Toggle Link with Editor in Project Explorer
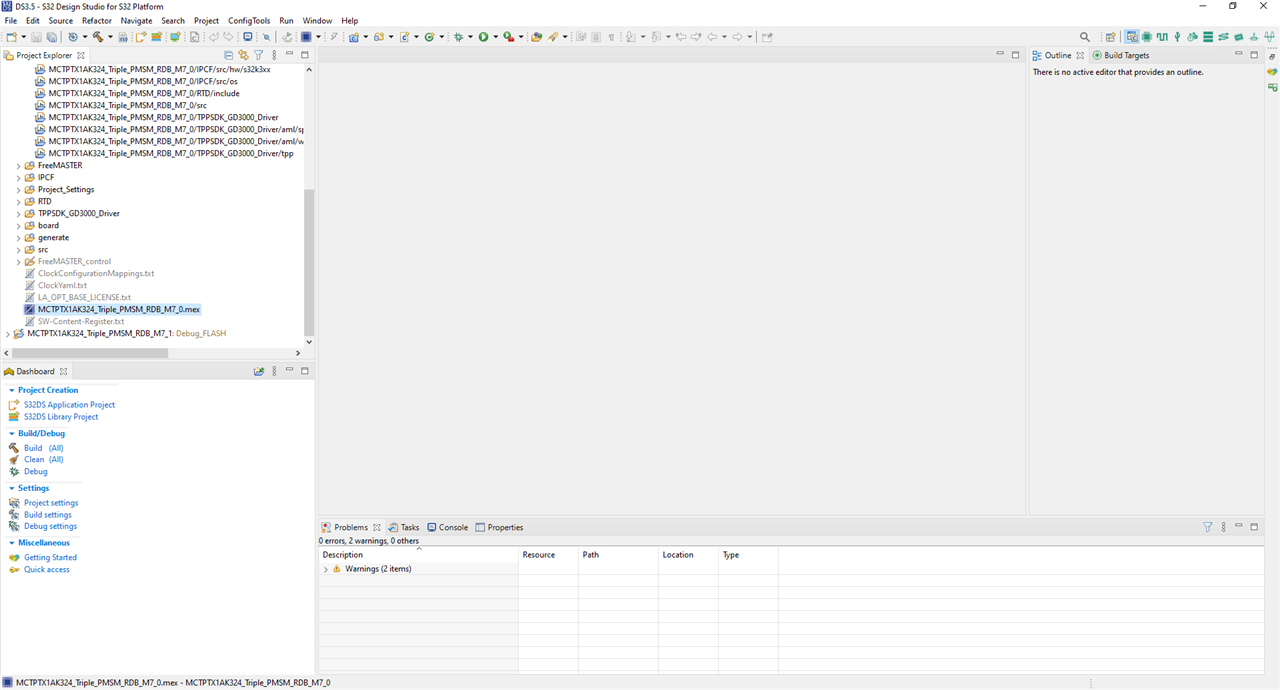The width and height of the screenshot is (1280, 690). [243, 55]
